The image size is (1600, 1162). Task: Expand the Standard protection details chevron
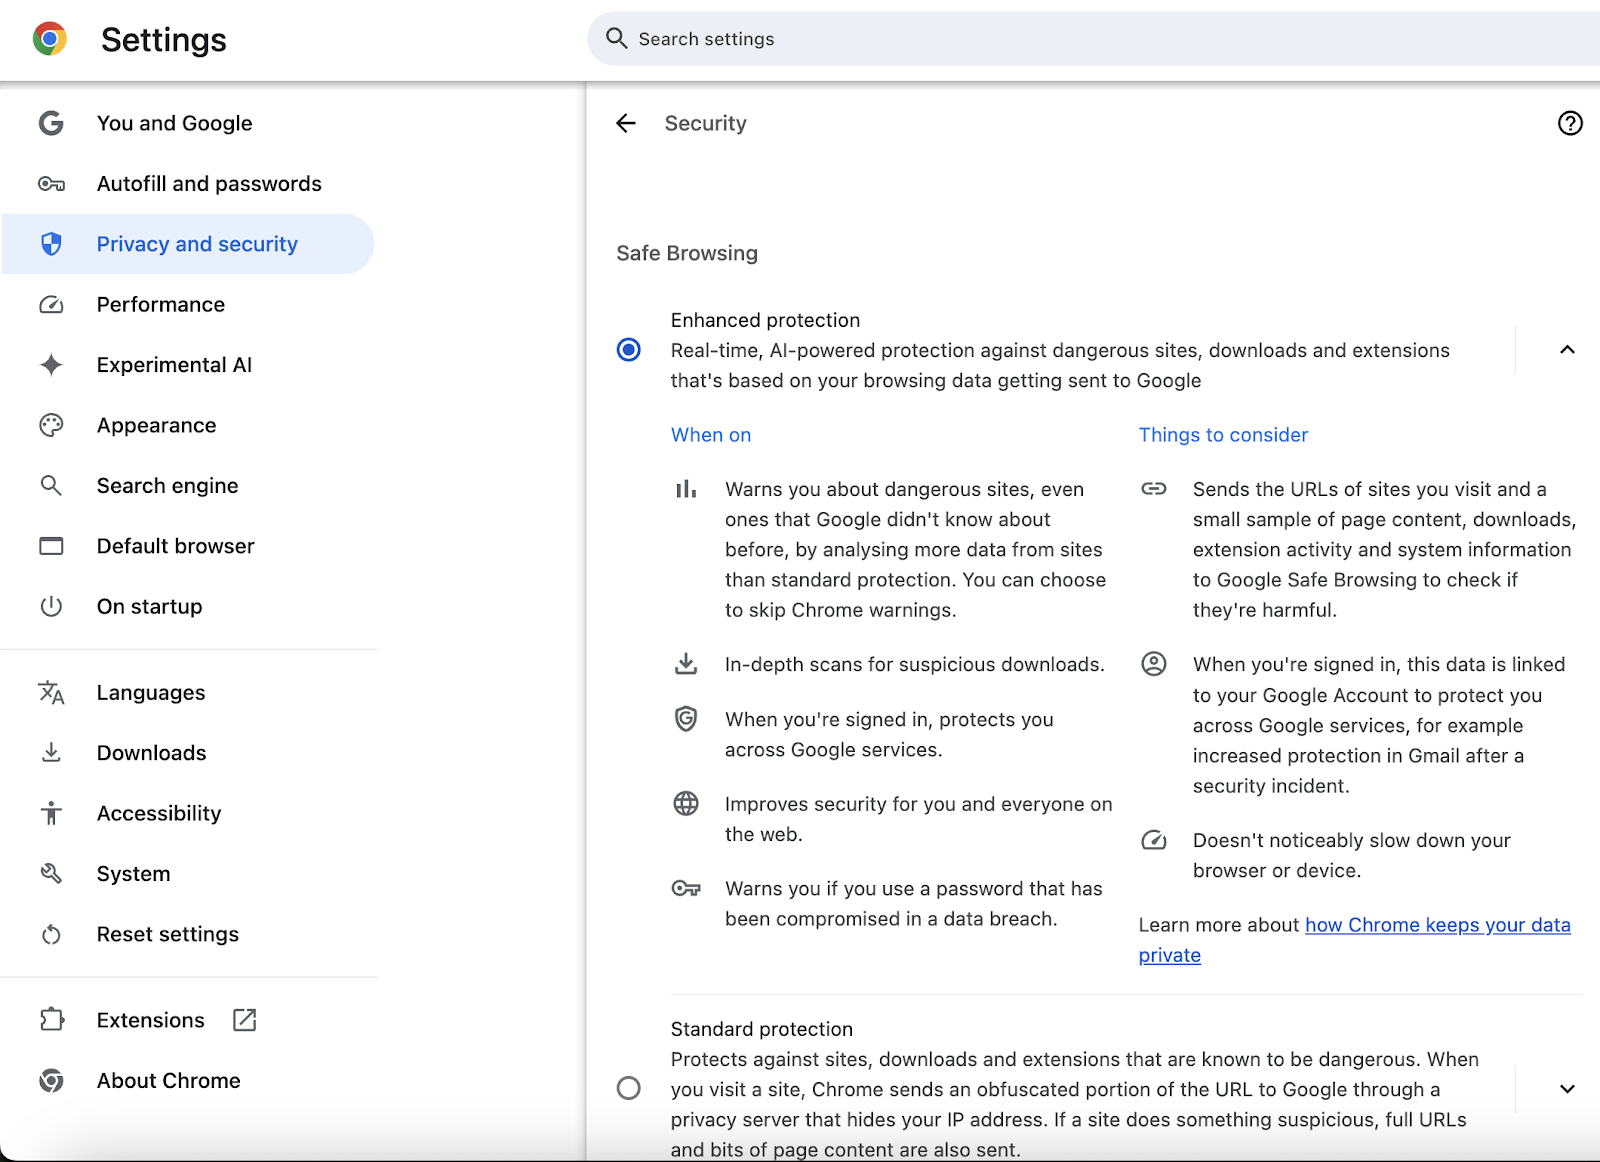[x=1567, y=1089]
